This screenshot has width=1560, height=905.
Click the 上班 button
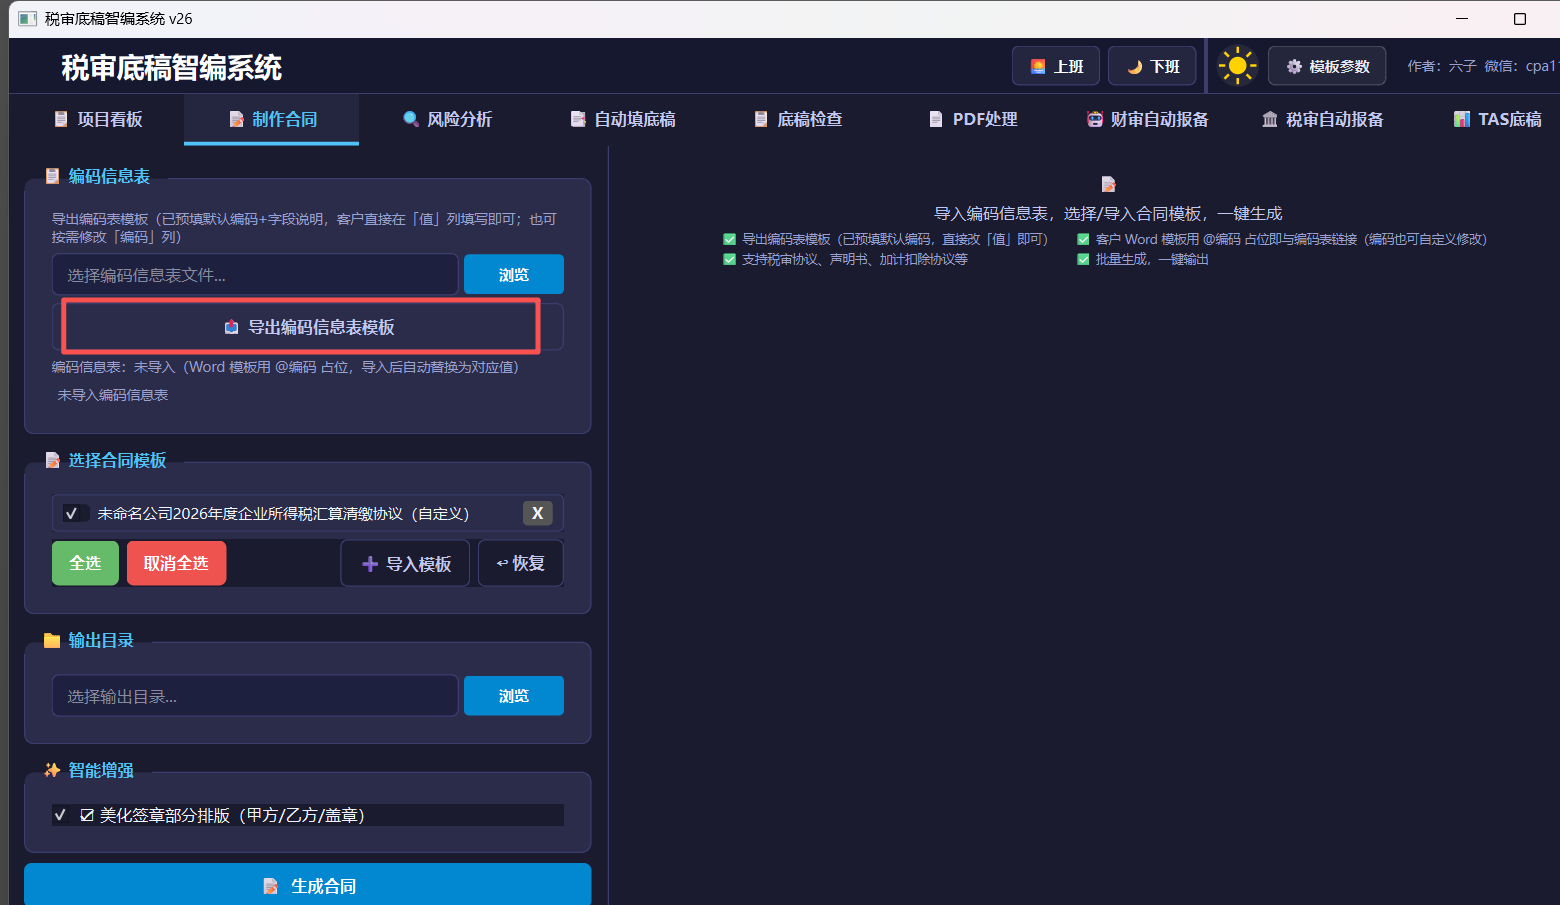[1056, 66]
